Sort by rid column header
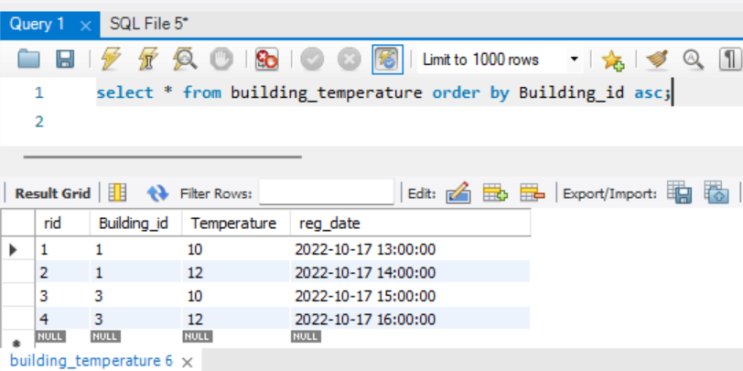Viewport: 743px width, 371px height. click(x=63, y=223)
